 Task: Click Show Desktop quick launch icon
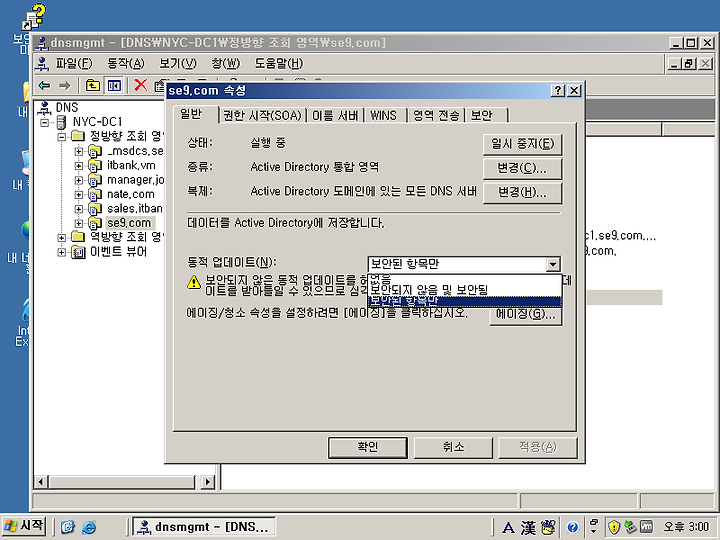68,527
